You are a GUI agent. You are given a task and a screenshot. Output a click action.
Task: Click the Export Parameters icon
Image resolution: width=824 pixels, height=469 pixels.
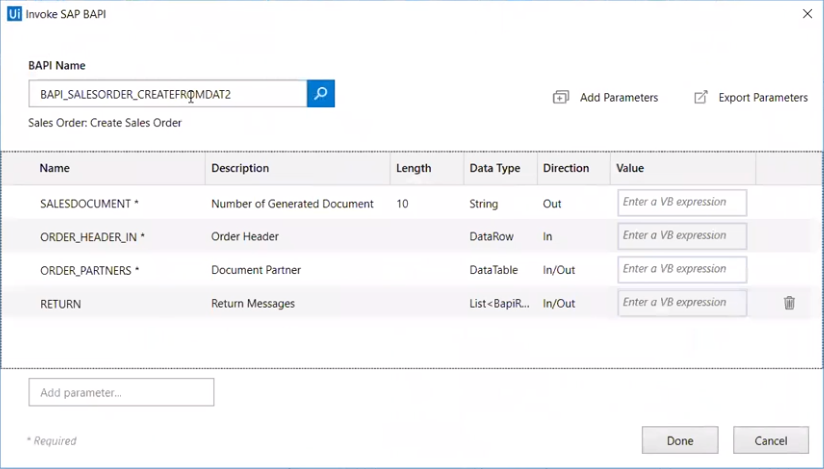701,98
